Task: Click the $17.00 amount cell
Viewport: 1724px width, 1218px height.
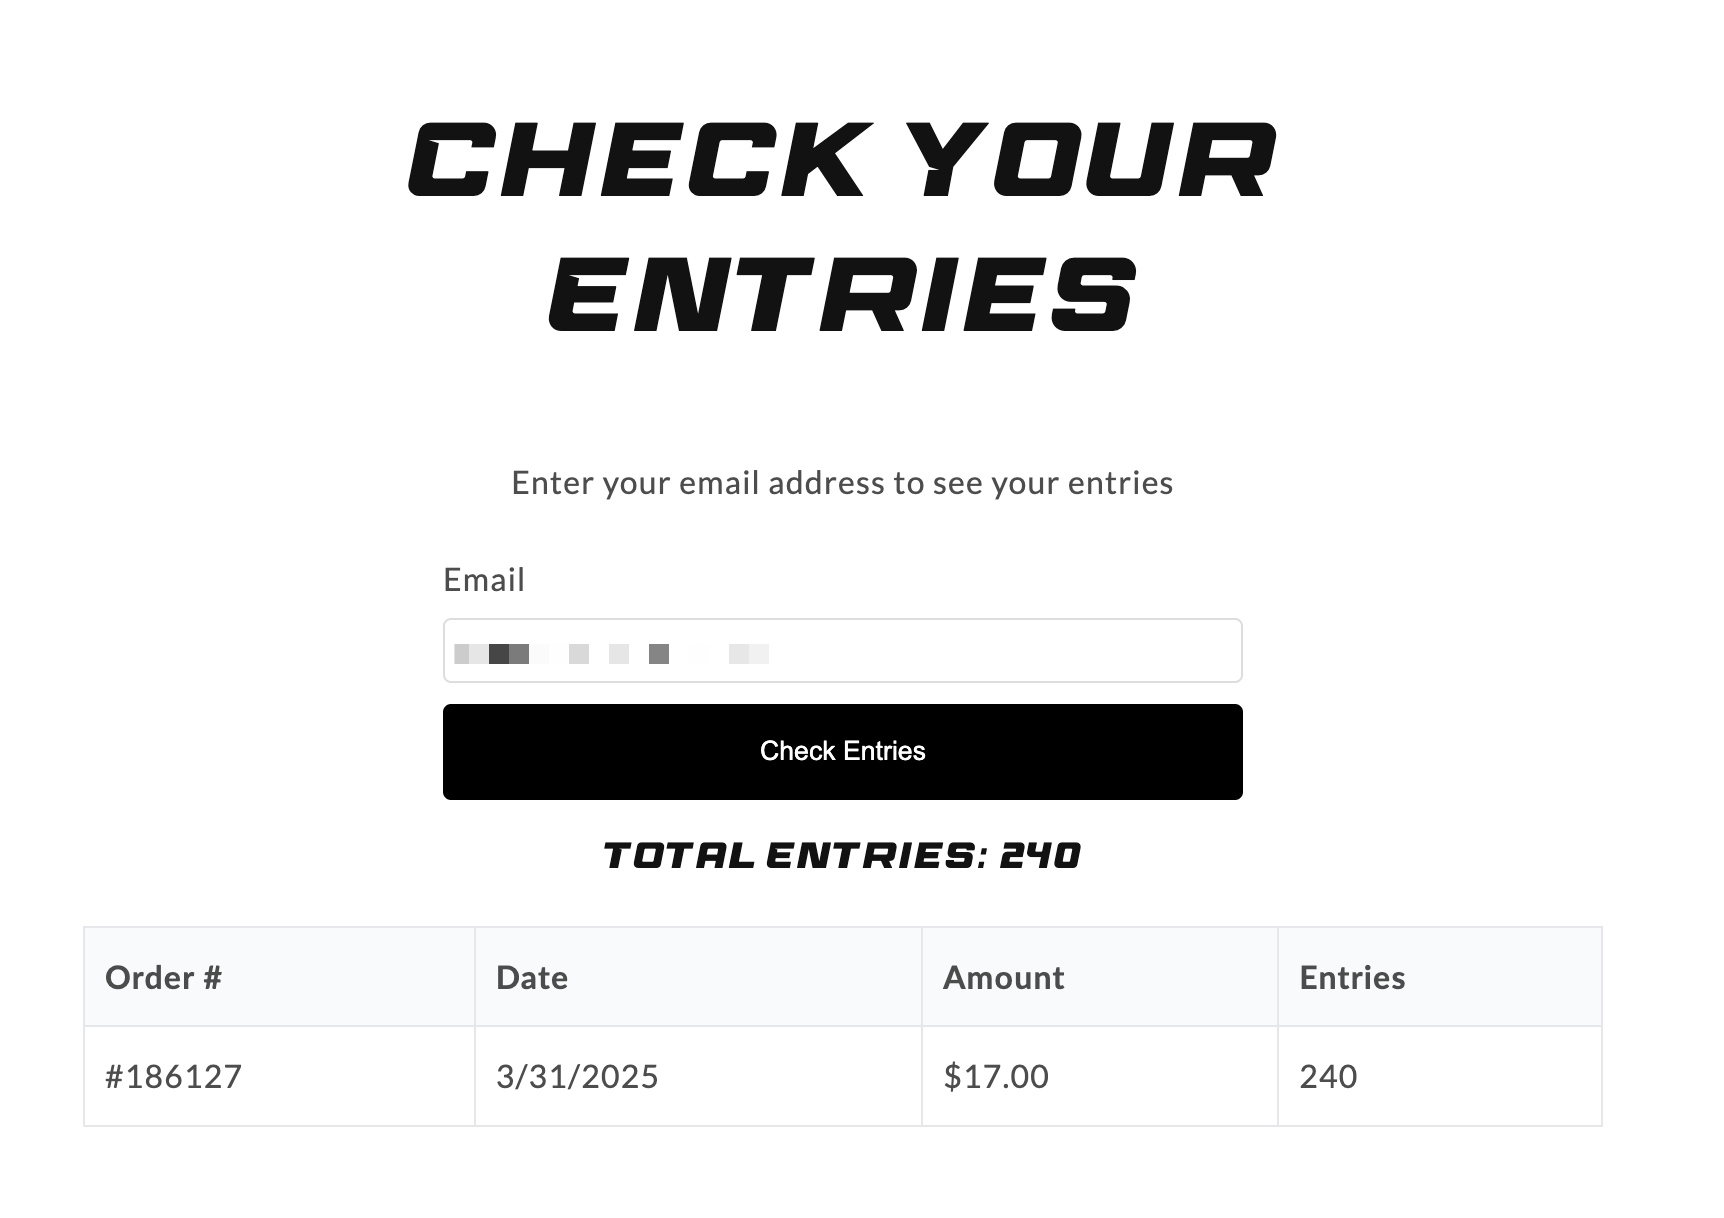Action: click(994, 1076)
